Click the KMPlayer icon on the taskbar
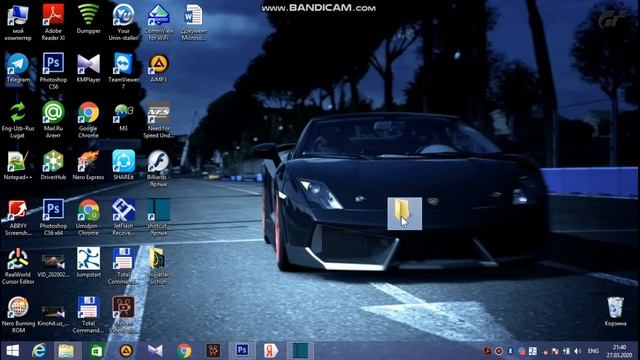This screenshot has width=640, height=360. pos(155,351)
